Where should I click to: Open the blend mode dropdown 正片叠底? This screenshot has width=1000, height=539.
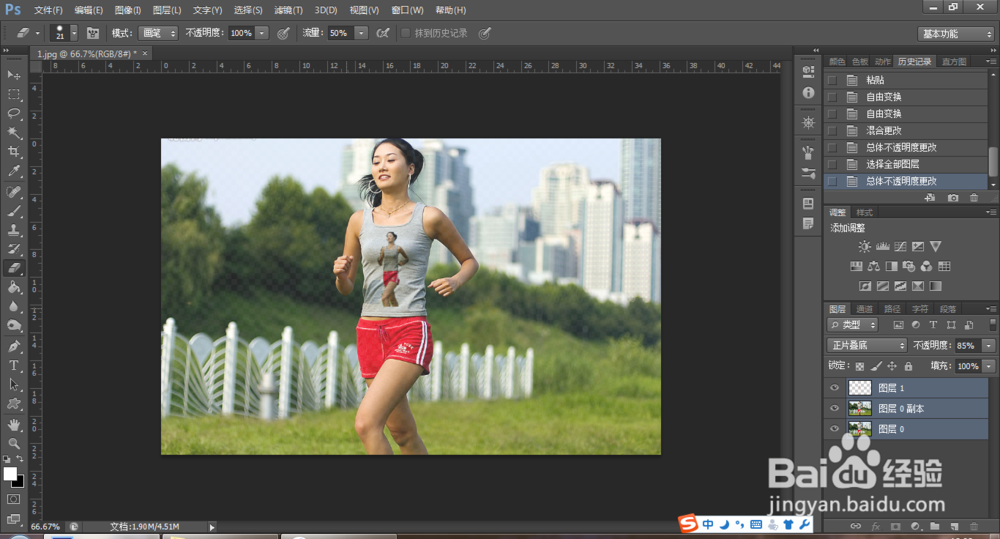tap(867, 345)
